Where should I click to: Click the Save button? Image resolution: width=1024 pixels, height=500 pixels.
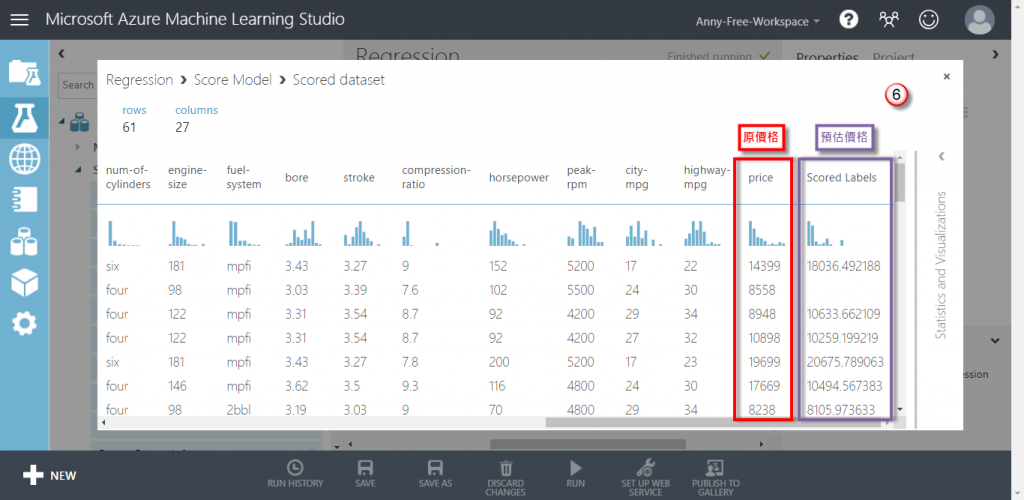[x=365, y=475]
